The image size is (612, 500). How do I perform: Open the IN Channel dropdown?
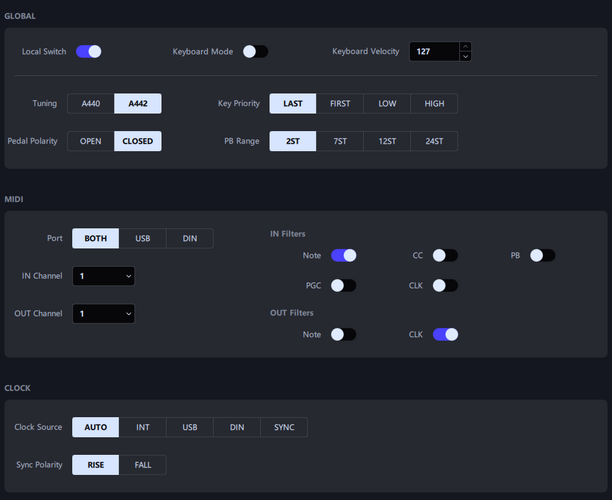click(x=103, y=276)
